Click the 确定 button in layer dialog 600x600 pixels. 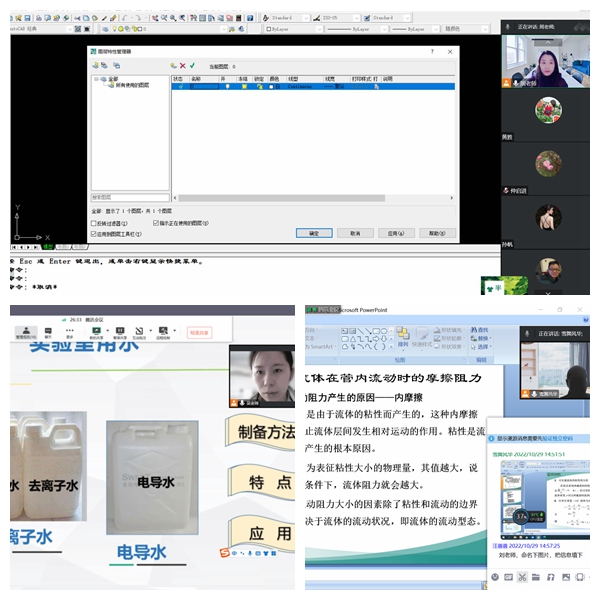[313, 233]
